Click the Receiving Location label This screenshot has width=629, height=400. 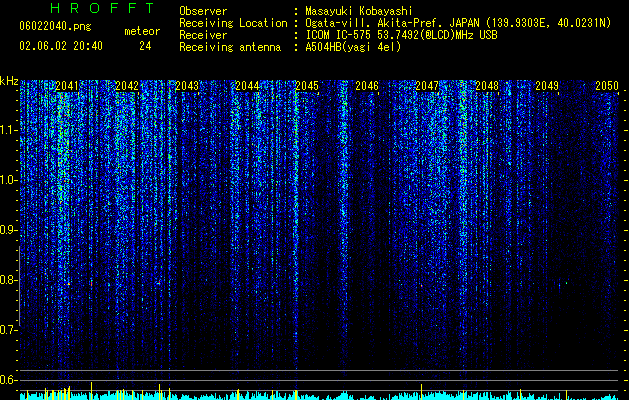pyautogui.click(x=233, y=23)
